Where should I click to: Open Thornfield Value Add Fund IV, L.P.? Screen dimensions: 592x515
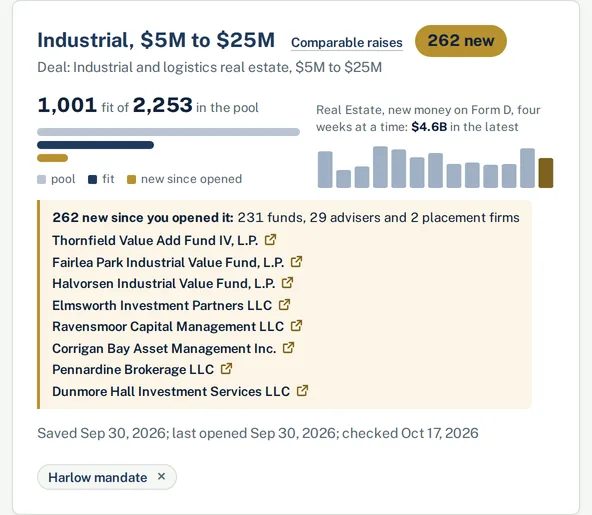point(155,240)
